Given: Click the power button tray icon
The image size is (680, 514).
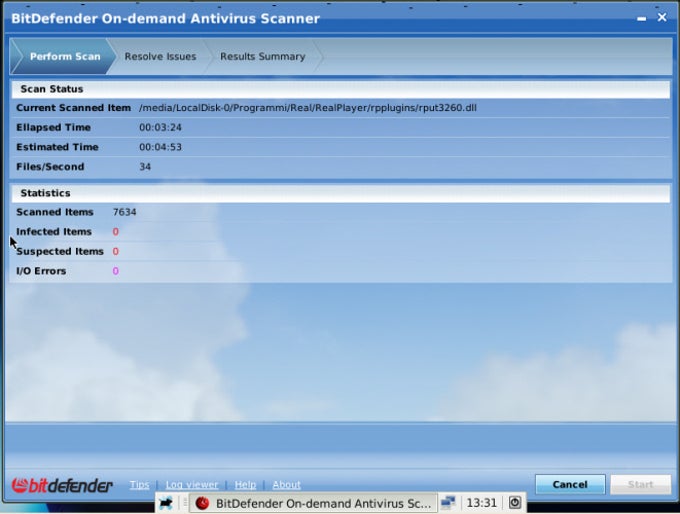Looking at the screenshot, I should tap(515, 503).
